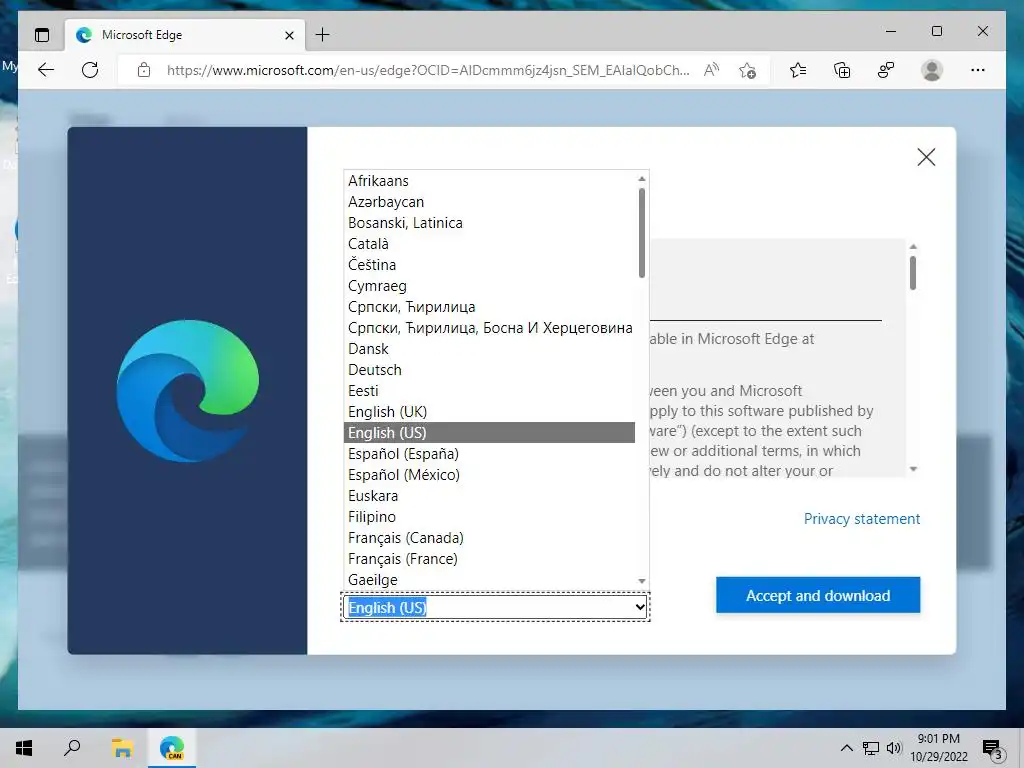
Task: Activate the Read aloud icon
Action: pos(711,70)
